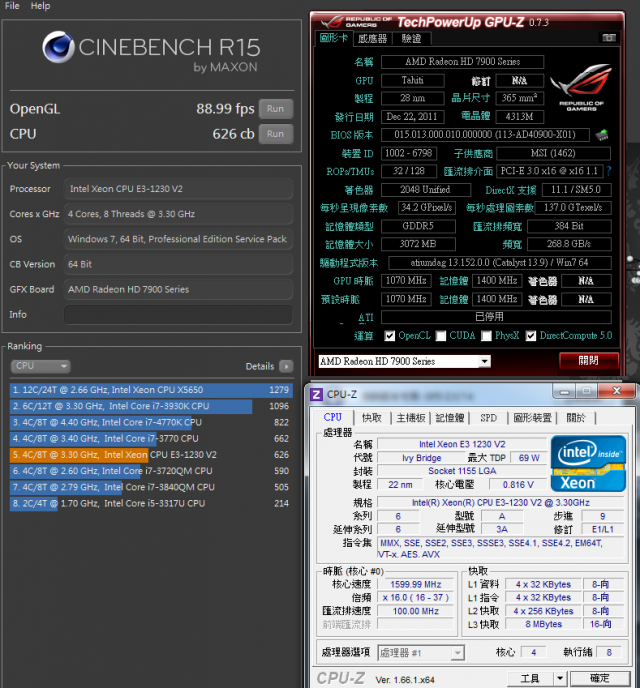Toggle the OpenCL checkbox in GPU-Z
Image resolution: width=640 pixels, height=689 pixels.
click(x=389, y=336)
